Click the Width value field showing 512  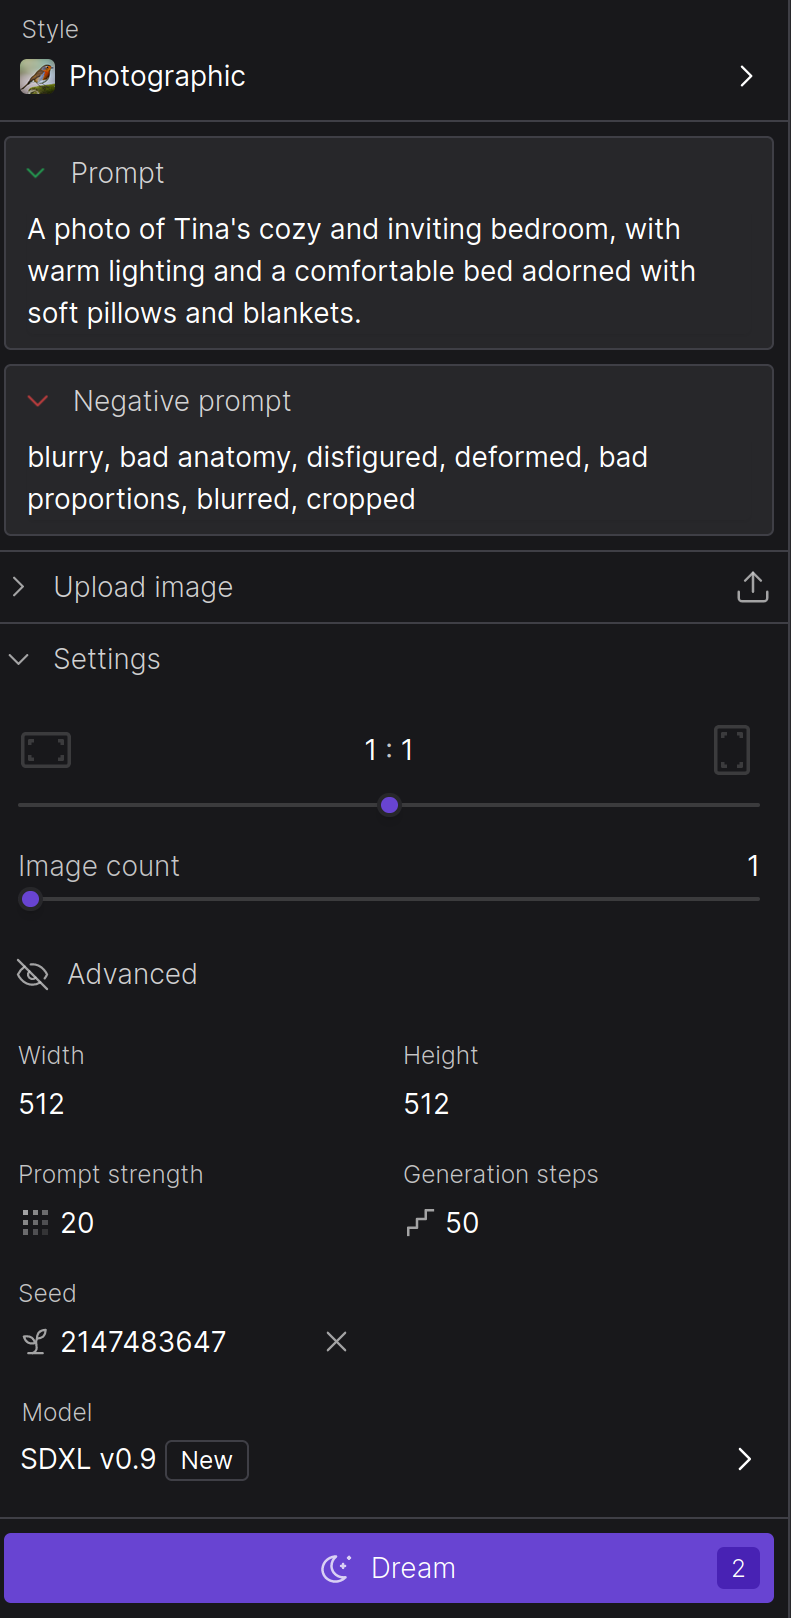(41, 1103)
